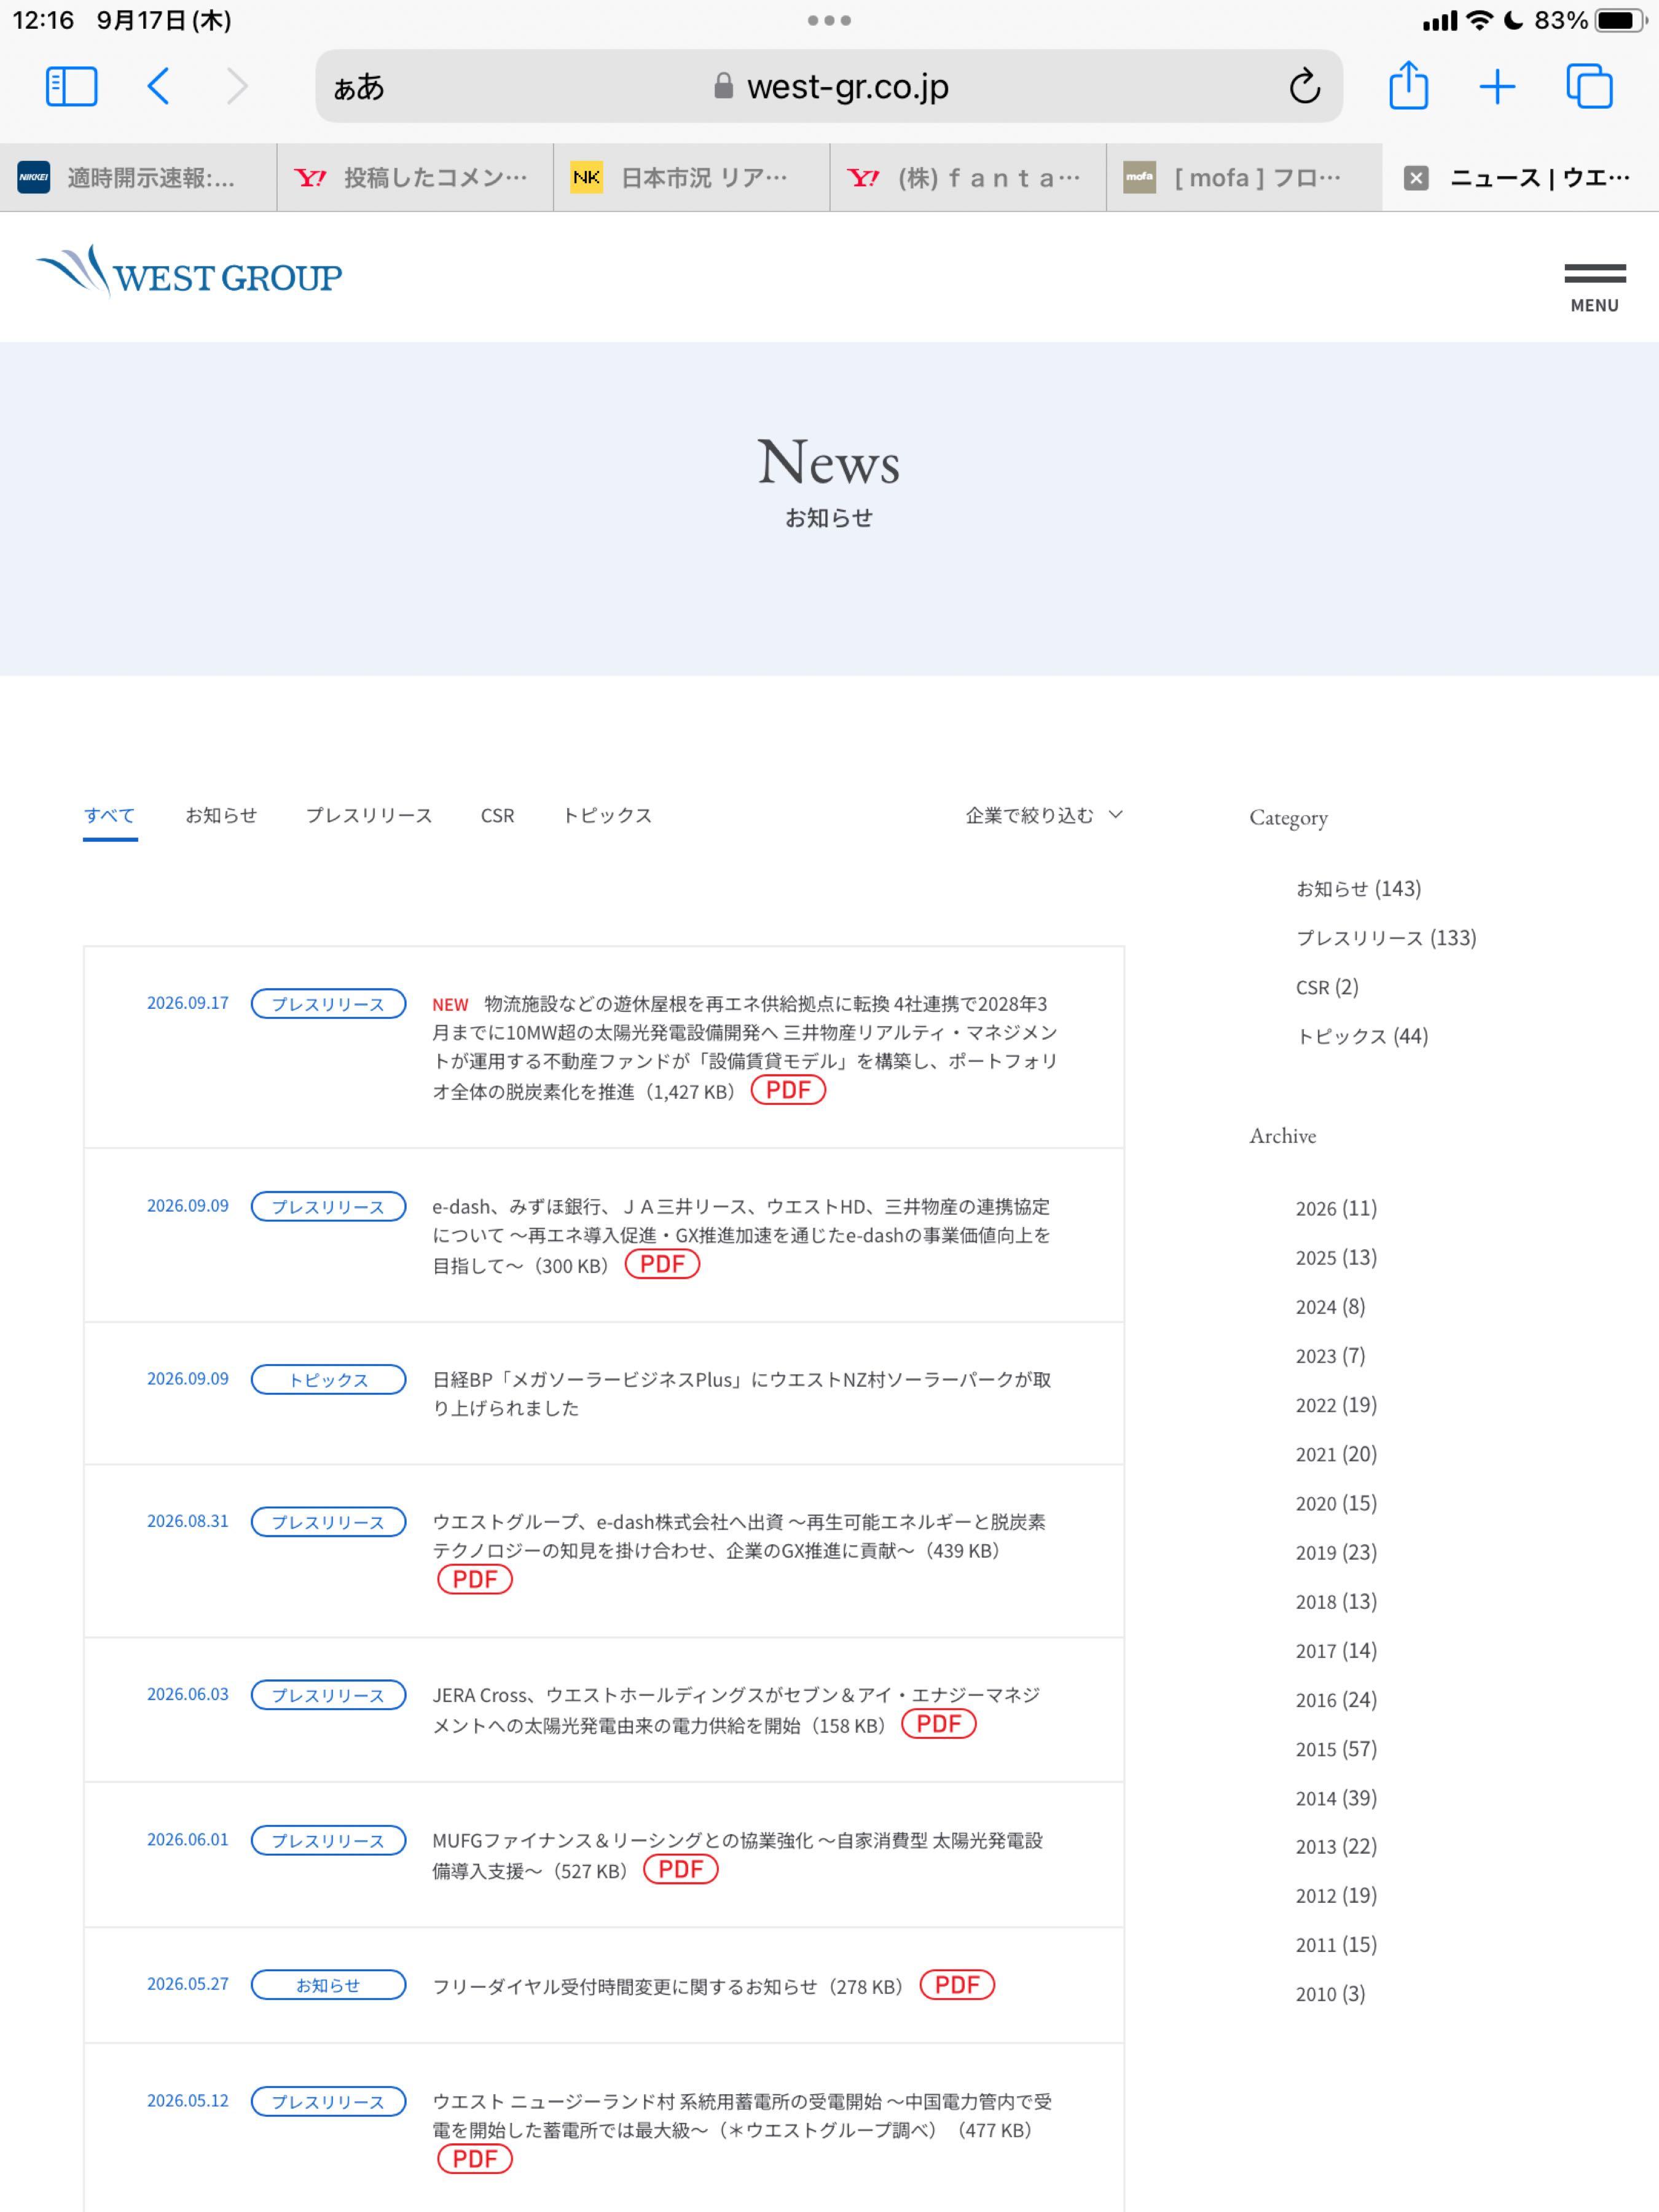Open PDF for 物流施設 press release
This screenshot has height=2212, width=1659.
pyautogui.click(x=788, y=1090)
